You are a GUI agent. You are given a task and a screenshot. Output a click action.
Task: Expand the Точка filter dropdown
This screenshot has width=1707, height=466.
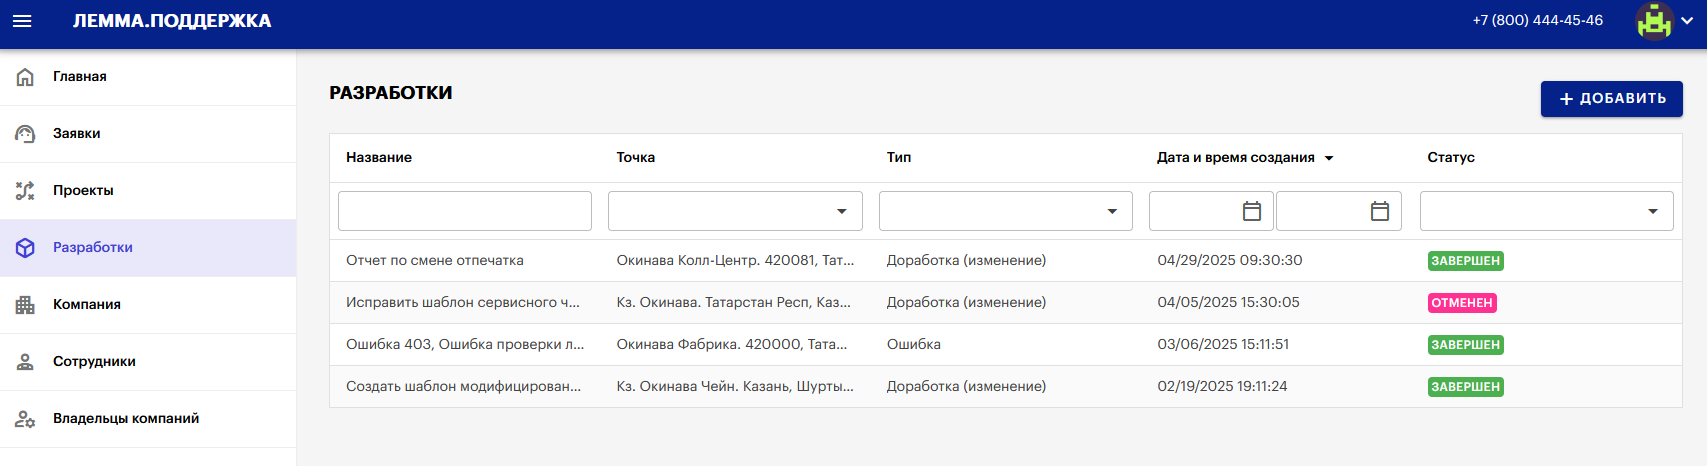tap(841, 211)
